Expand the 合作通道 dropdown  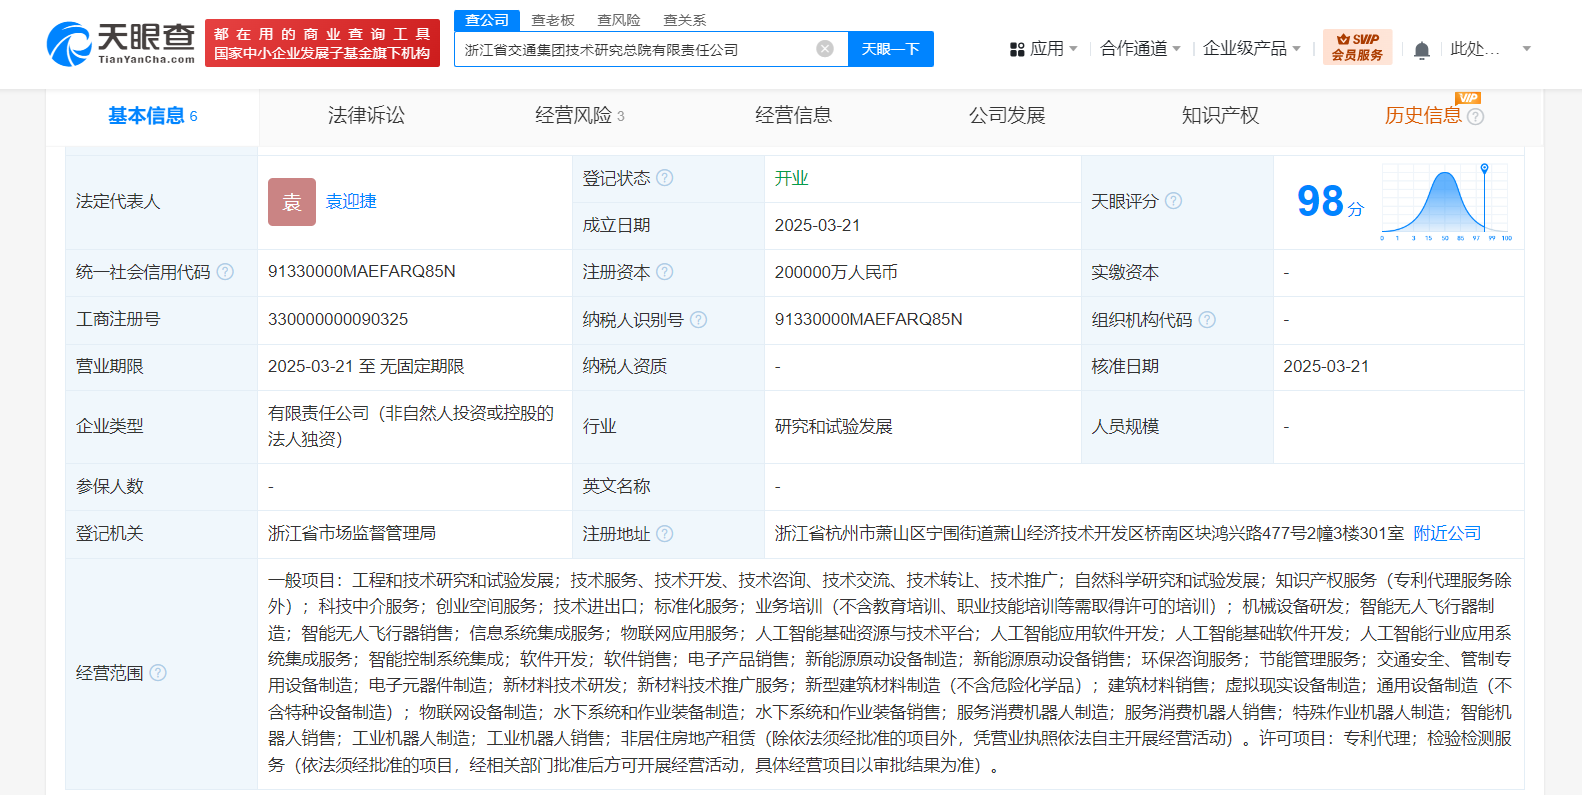(1140, 49)
